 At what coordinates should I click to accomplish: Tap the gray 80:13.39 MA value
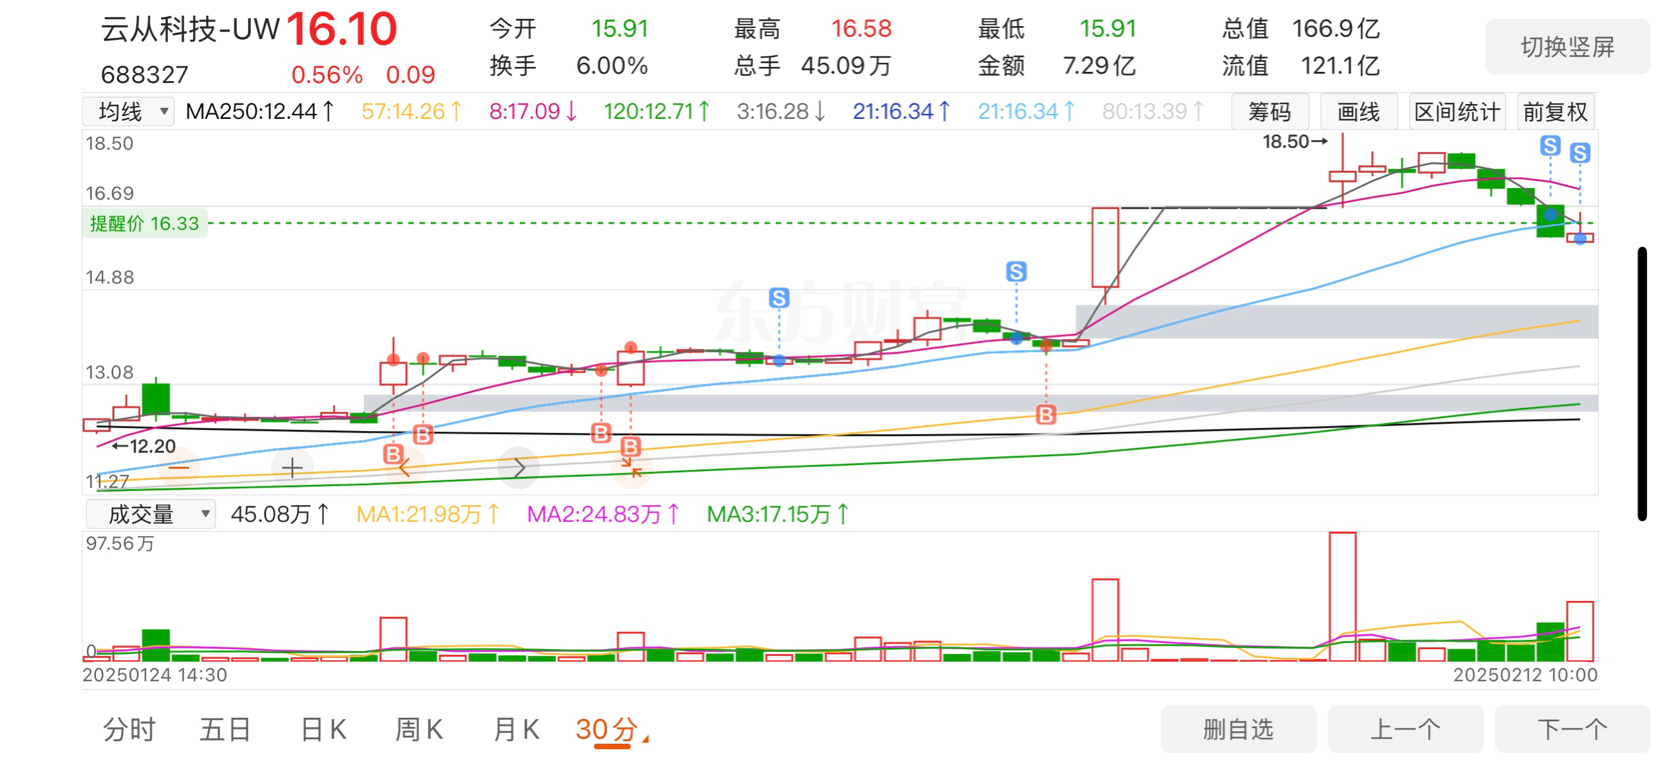(1153, 111)
